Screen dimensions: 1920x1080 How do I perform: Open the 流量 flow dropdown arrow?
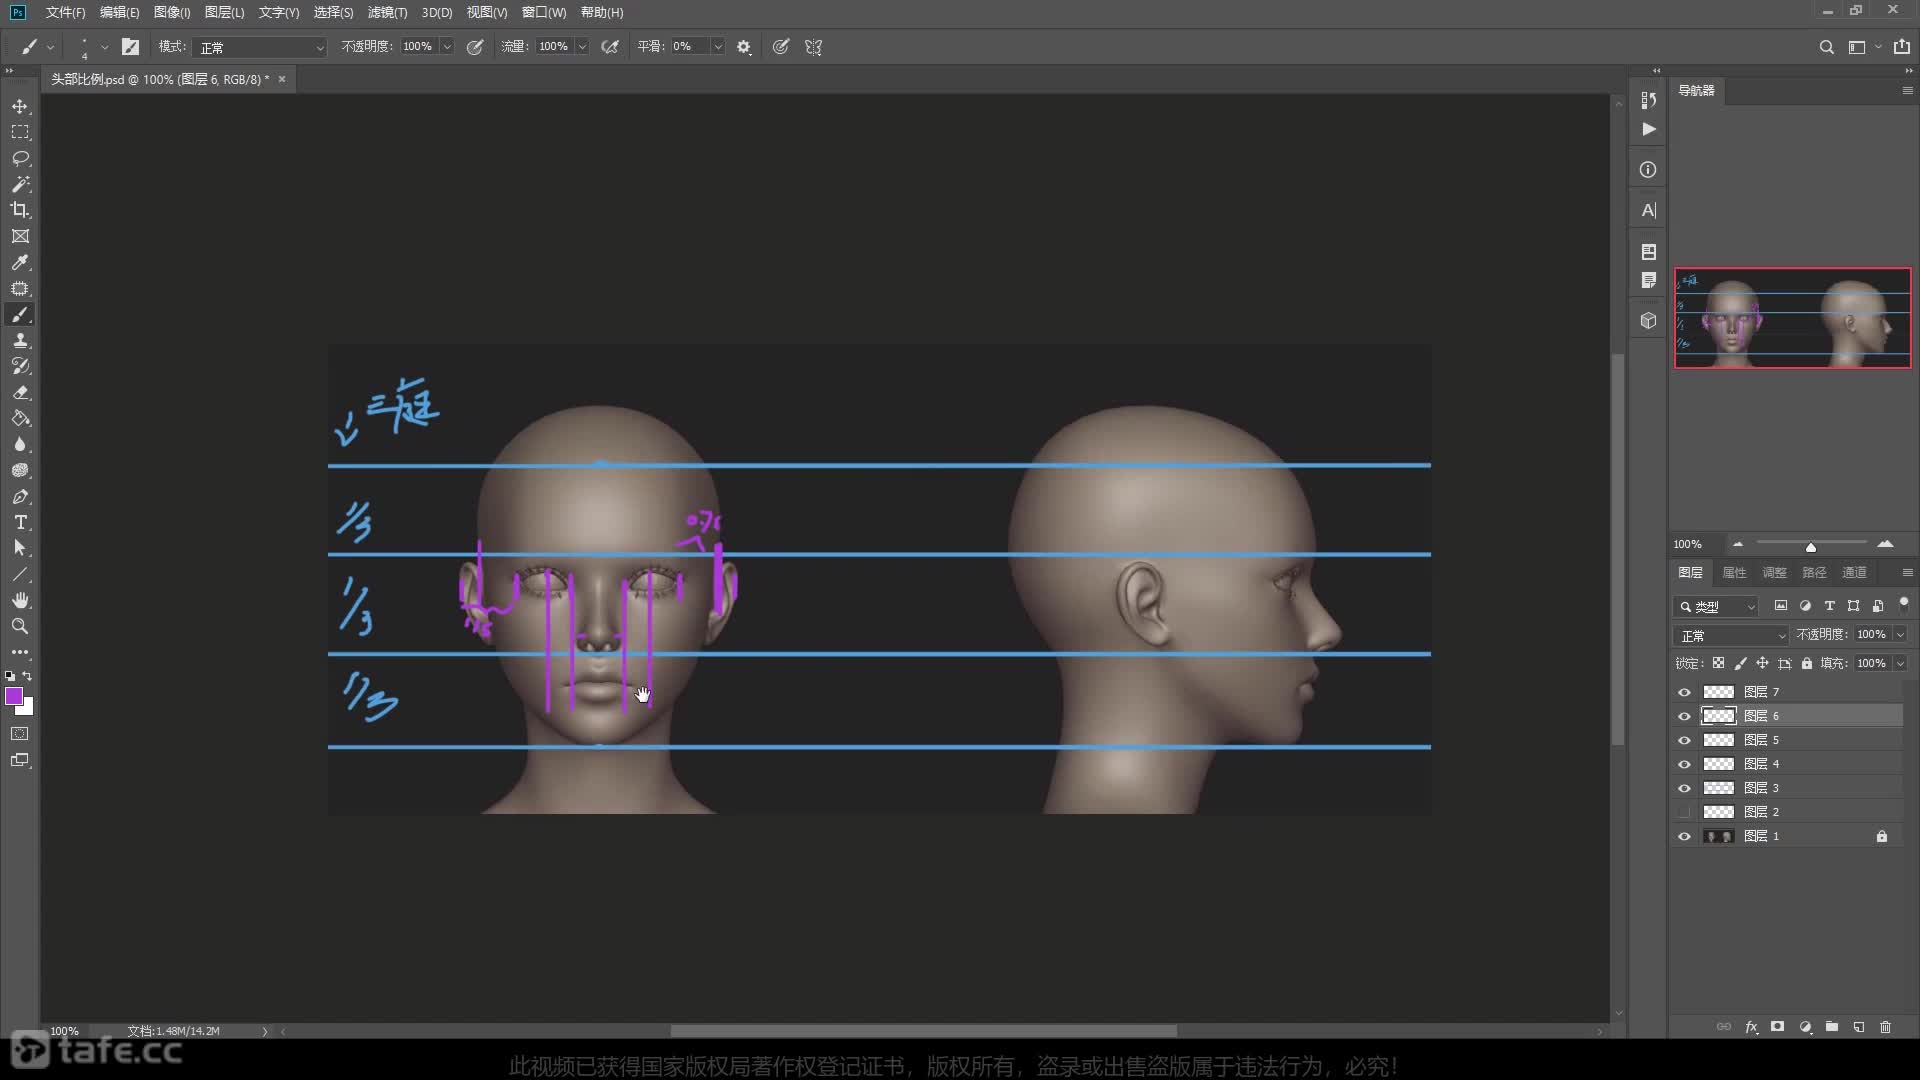tap(582, 47)
